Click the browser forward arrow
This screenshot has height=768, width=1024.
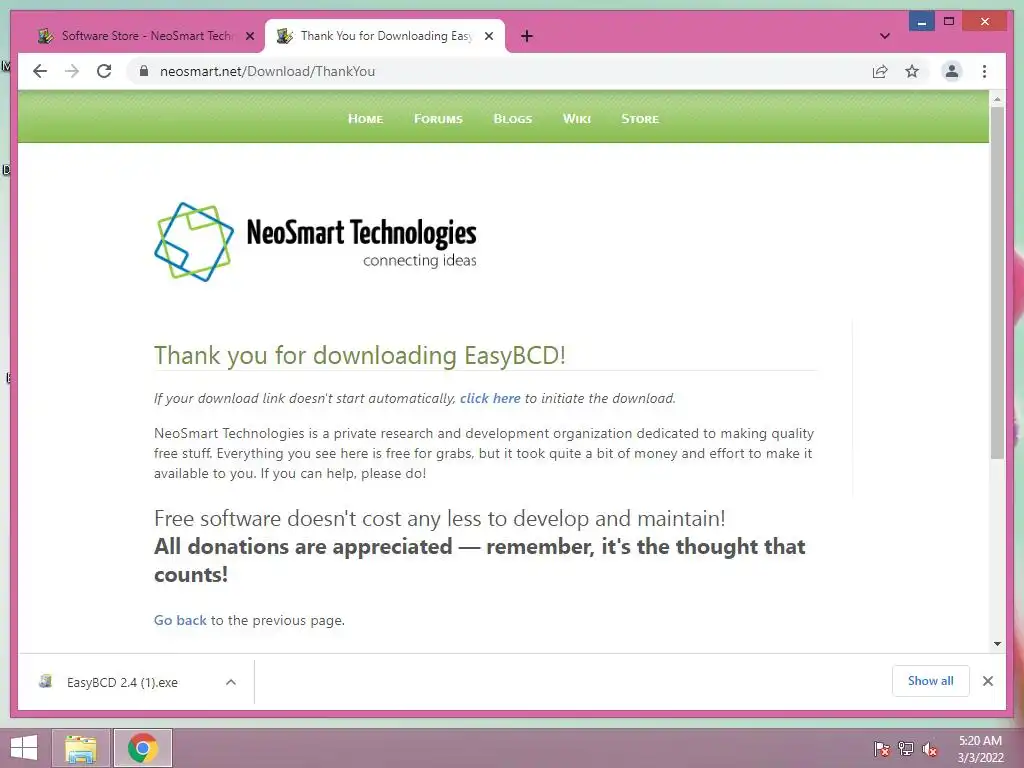(72, 71)
